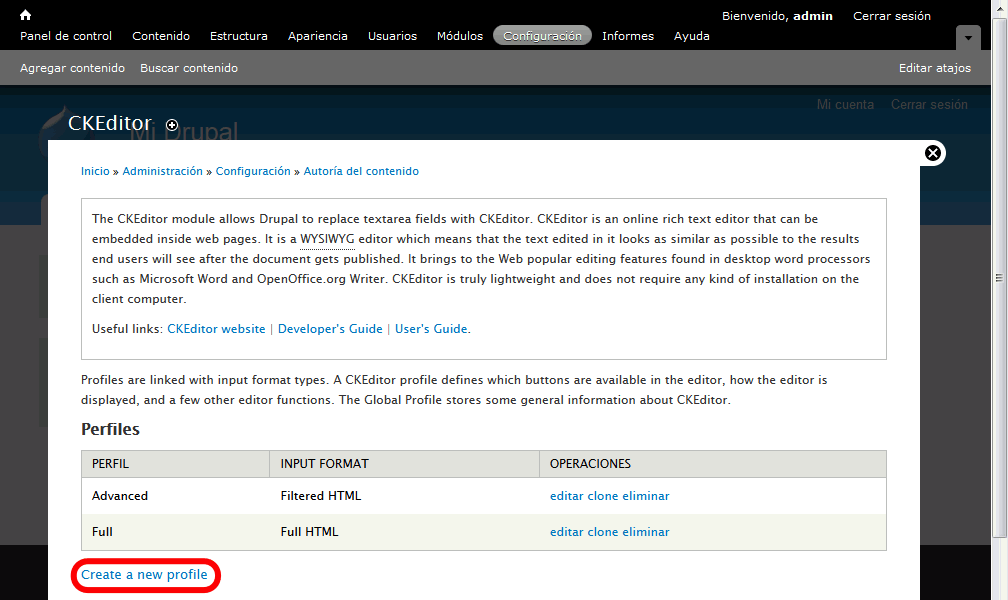Image resolution: width=1008 pixels, height=600 pixels.
Task: Click eliminar for Advanced profile
Action: [x=645, y=496]
